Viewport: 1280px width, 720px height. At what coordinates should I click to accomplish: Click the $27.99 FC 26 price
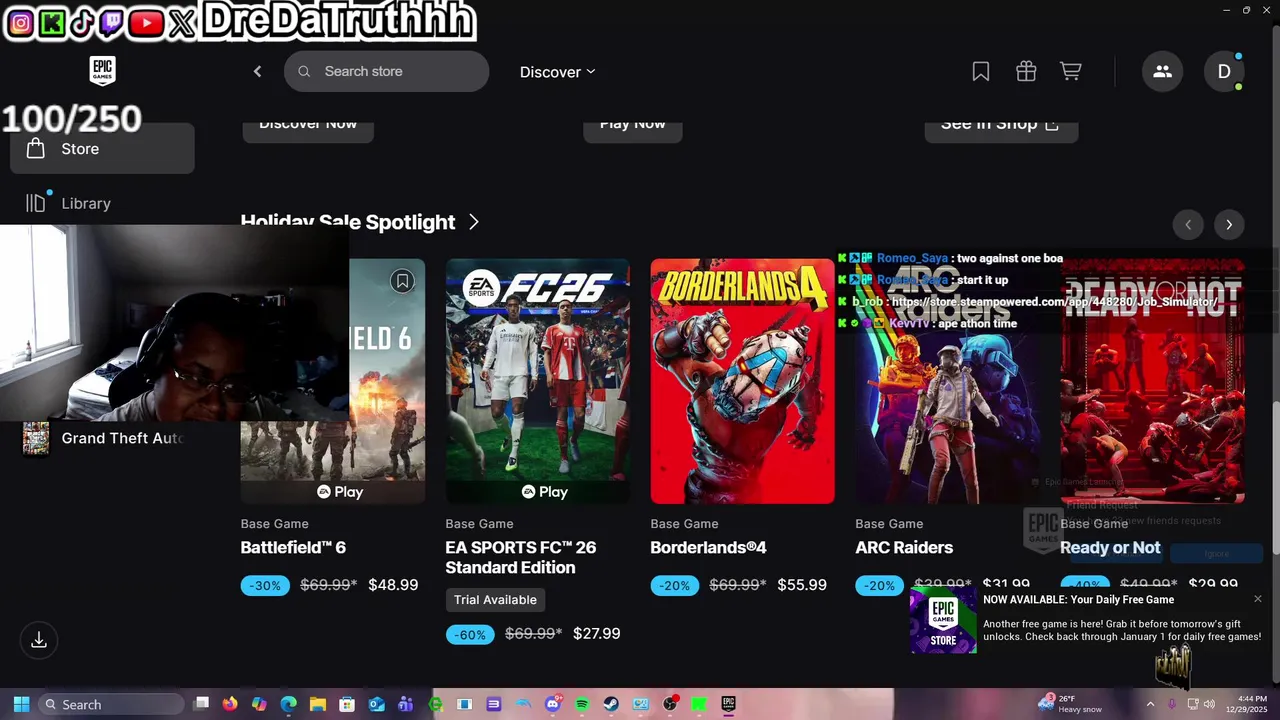pos(597,634)
